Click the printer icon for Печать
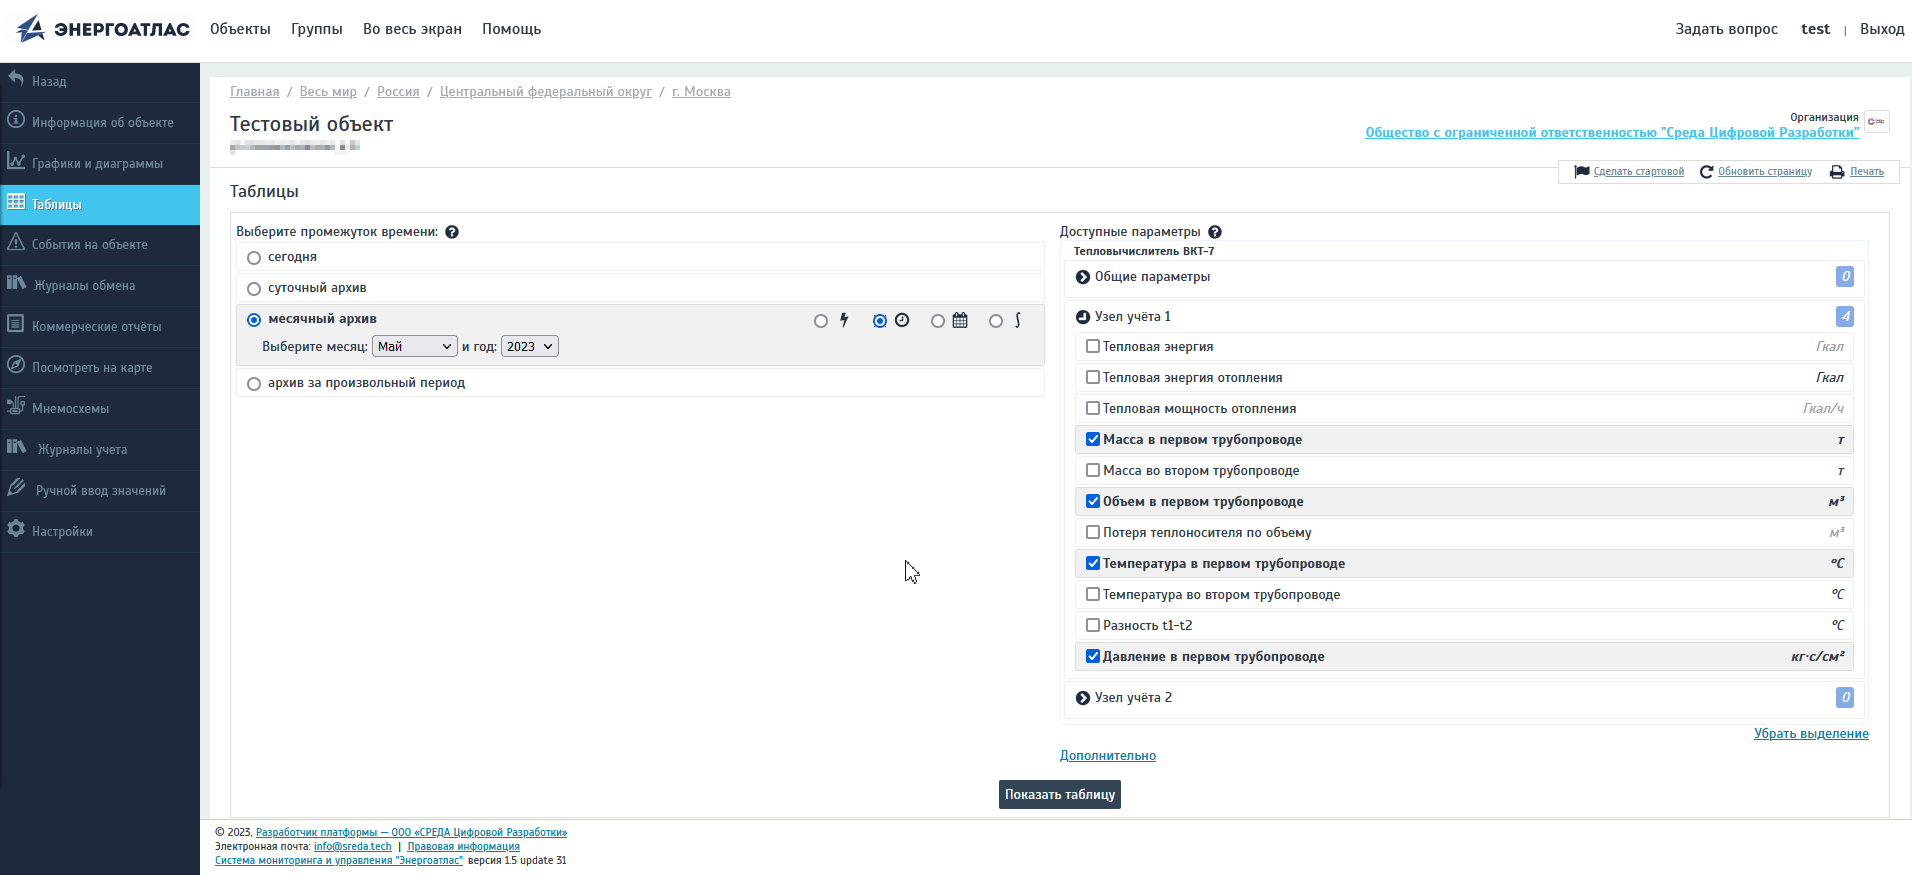The height and width of the screenshot is (875, 1912). coord(1837,172)
